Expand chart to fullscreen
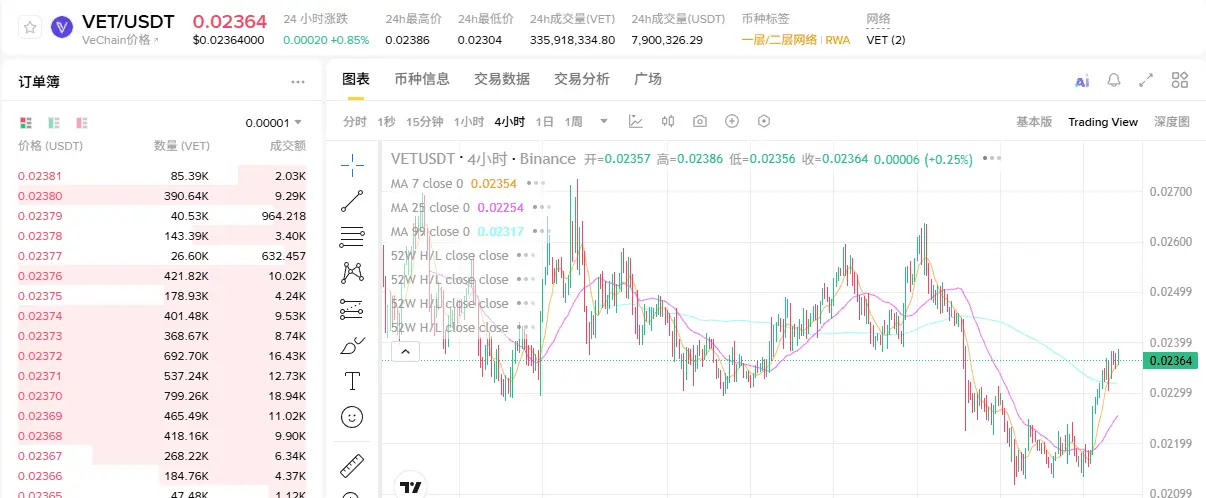 [1147, 80]
